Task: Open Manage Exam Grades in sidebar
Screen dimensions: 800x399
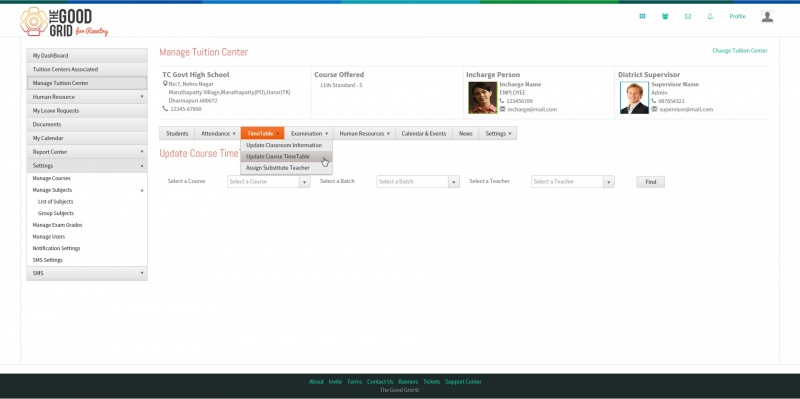Action: 57,225
